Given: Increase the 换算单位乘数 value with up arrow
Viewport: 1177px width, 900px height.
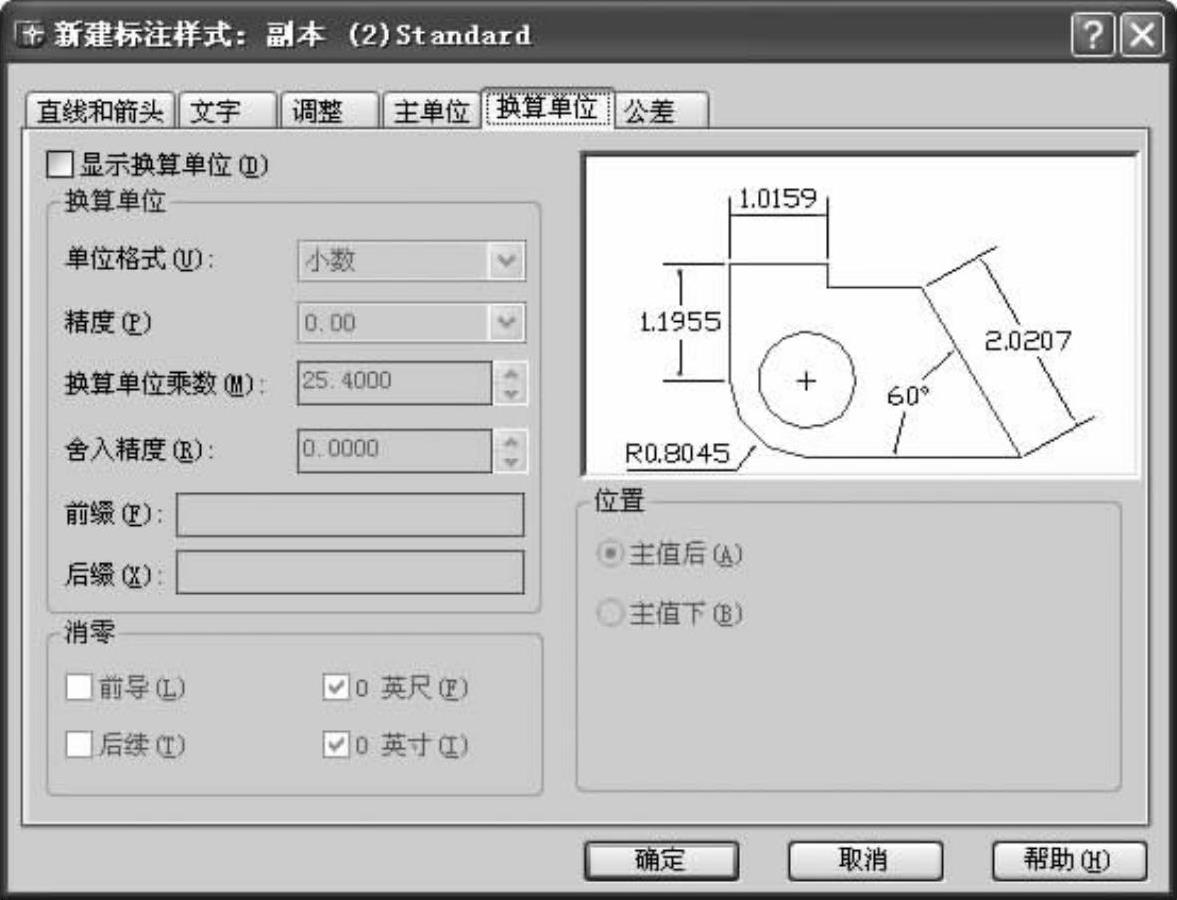Looking at the screenshot, I should [x=511, y=373].
